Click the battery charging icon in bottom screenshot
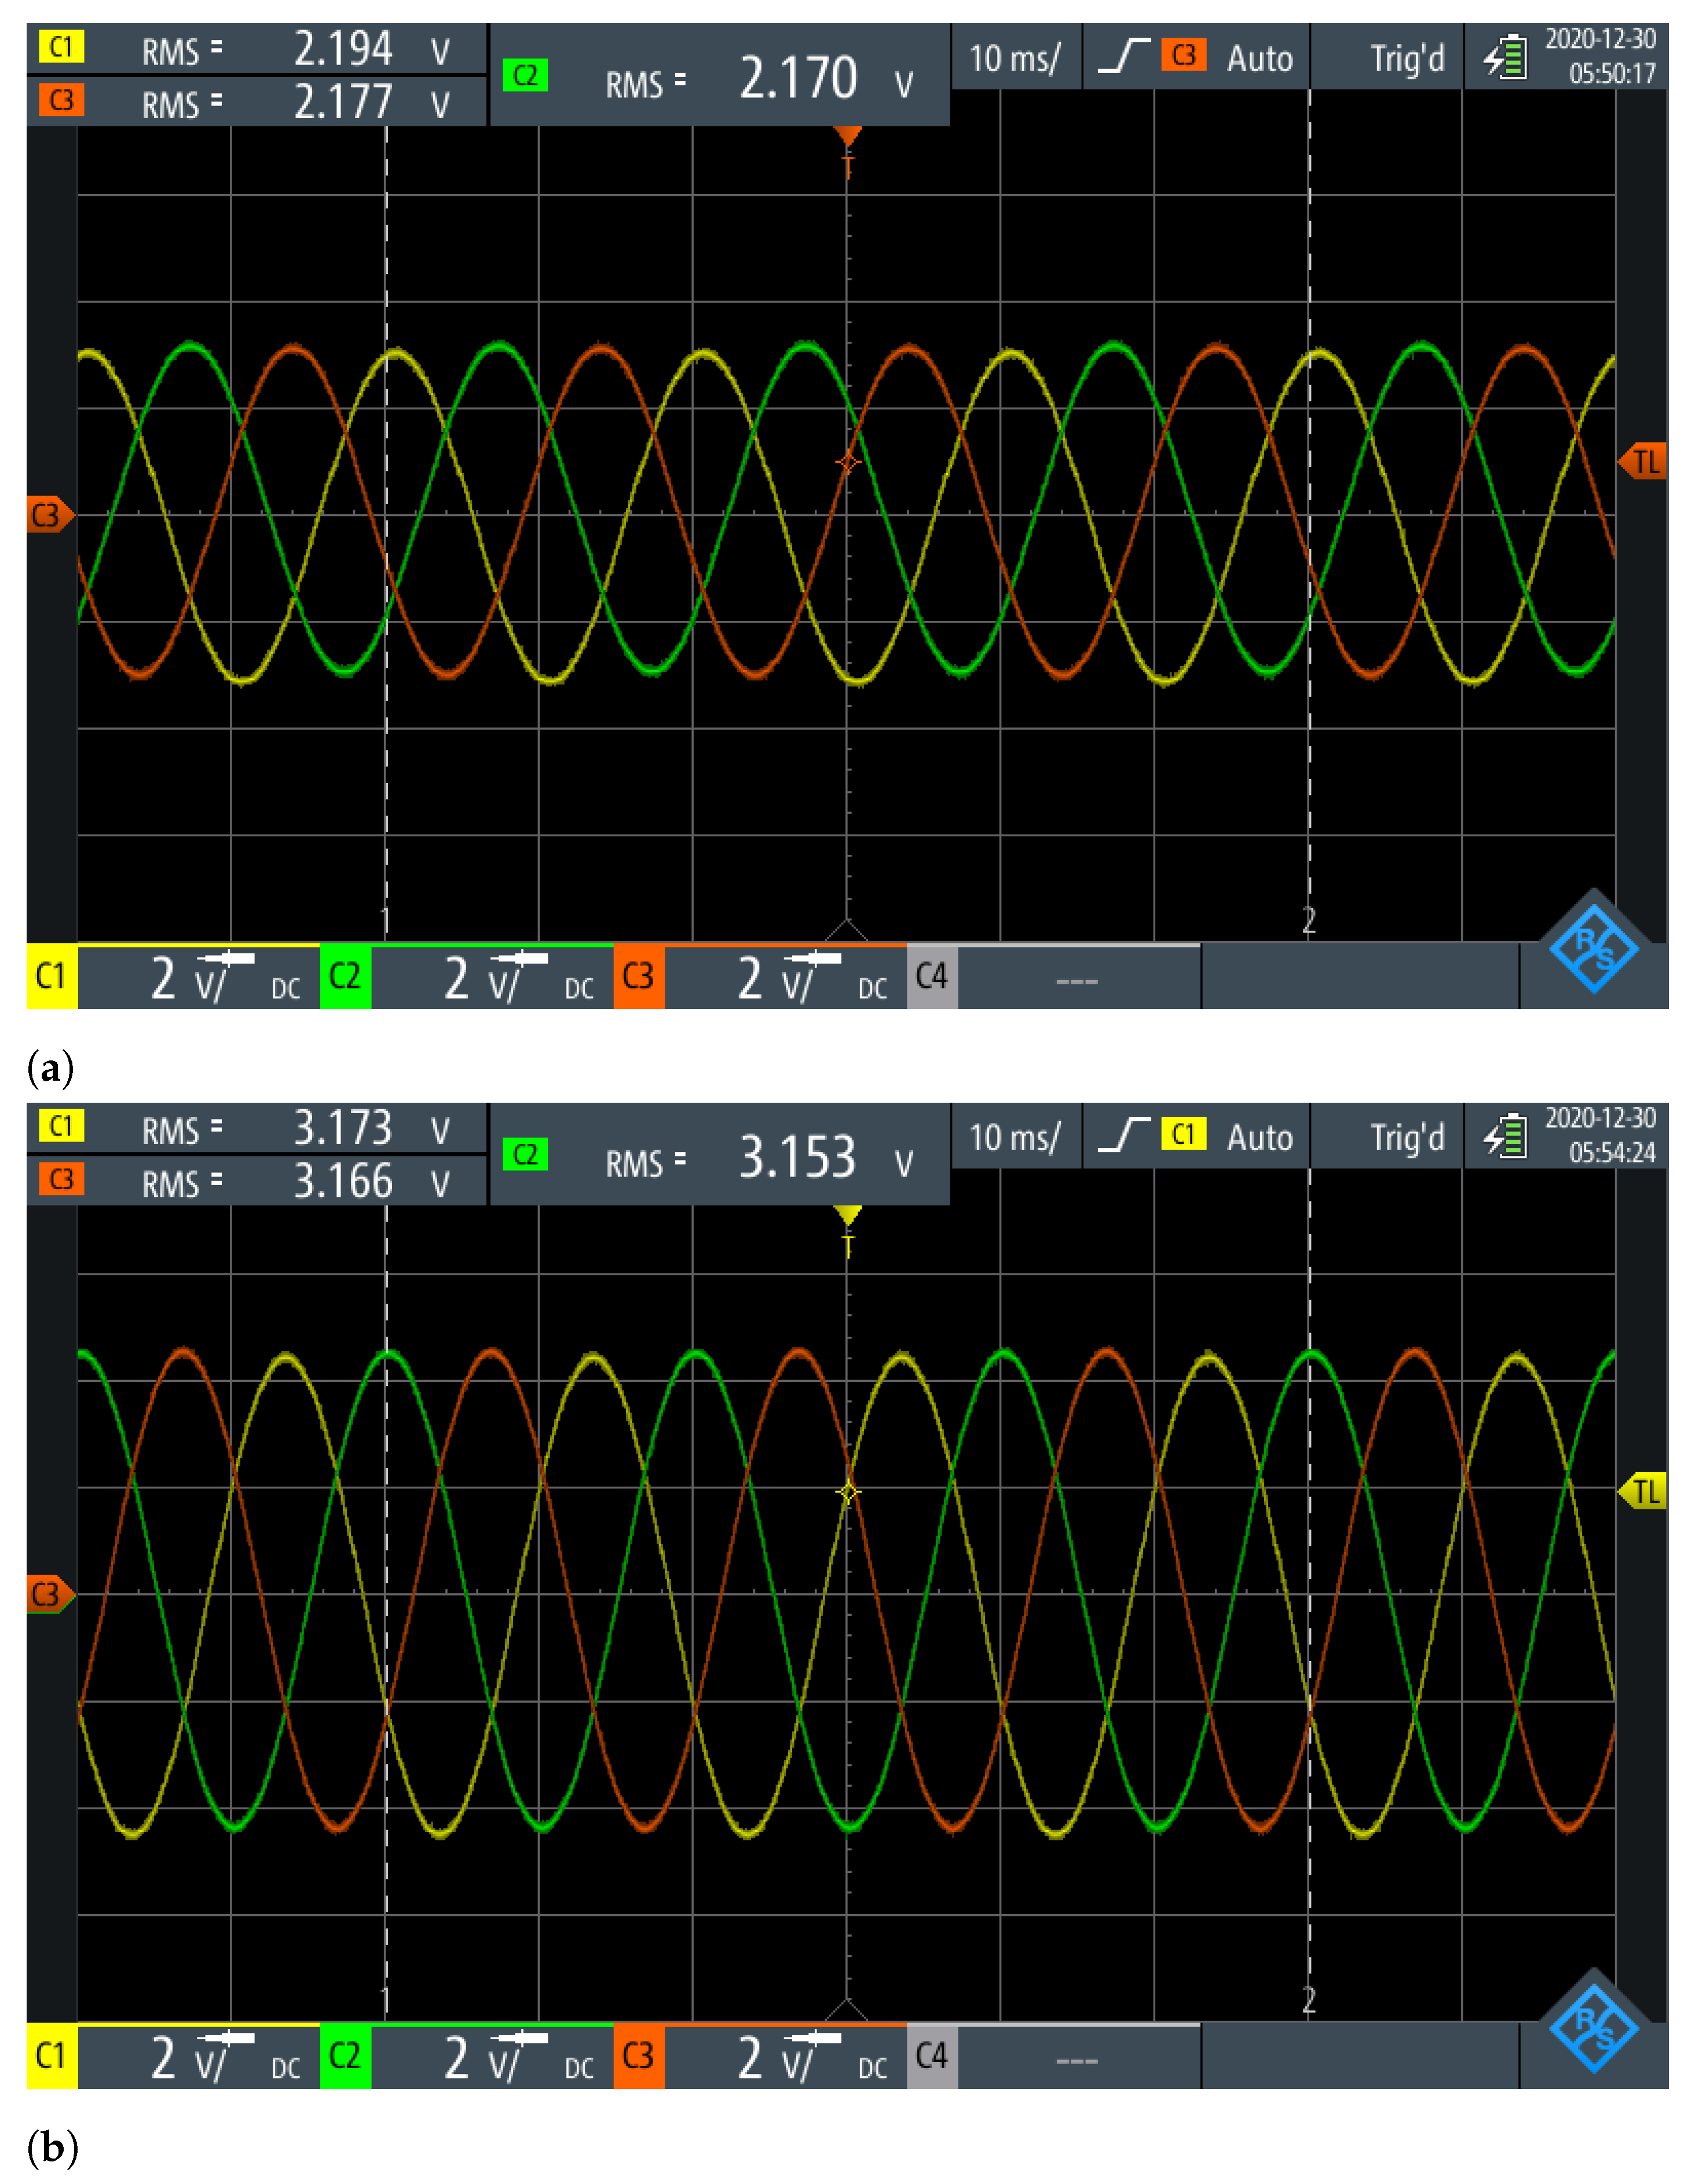Viewport: 1688px width, 2184px height. (1505, 1136)
